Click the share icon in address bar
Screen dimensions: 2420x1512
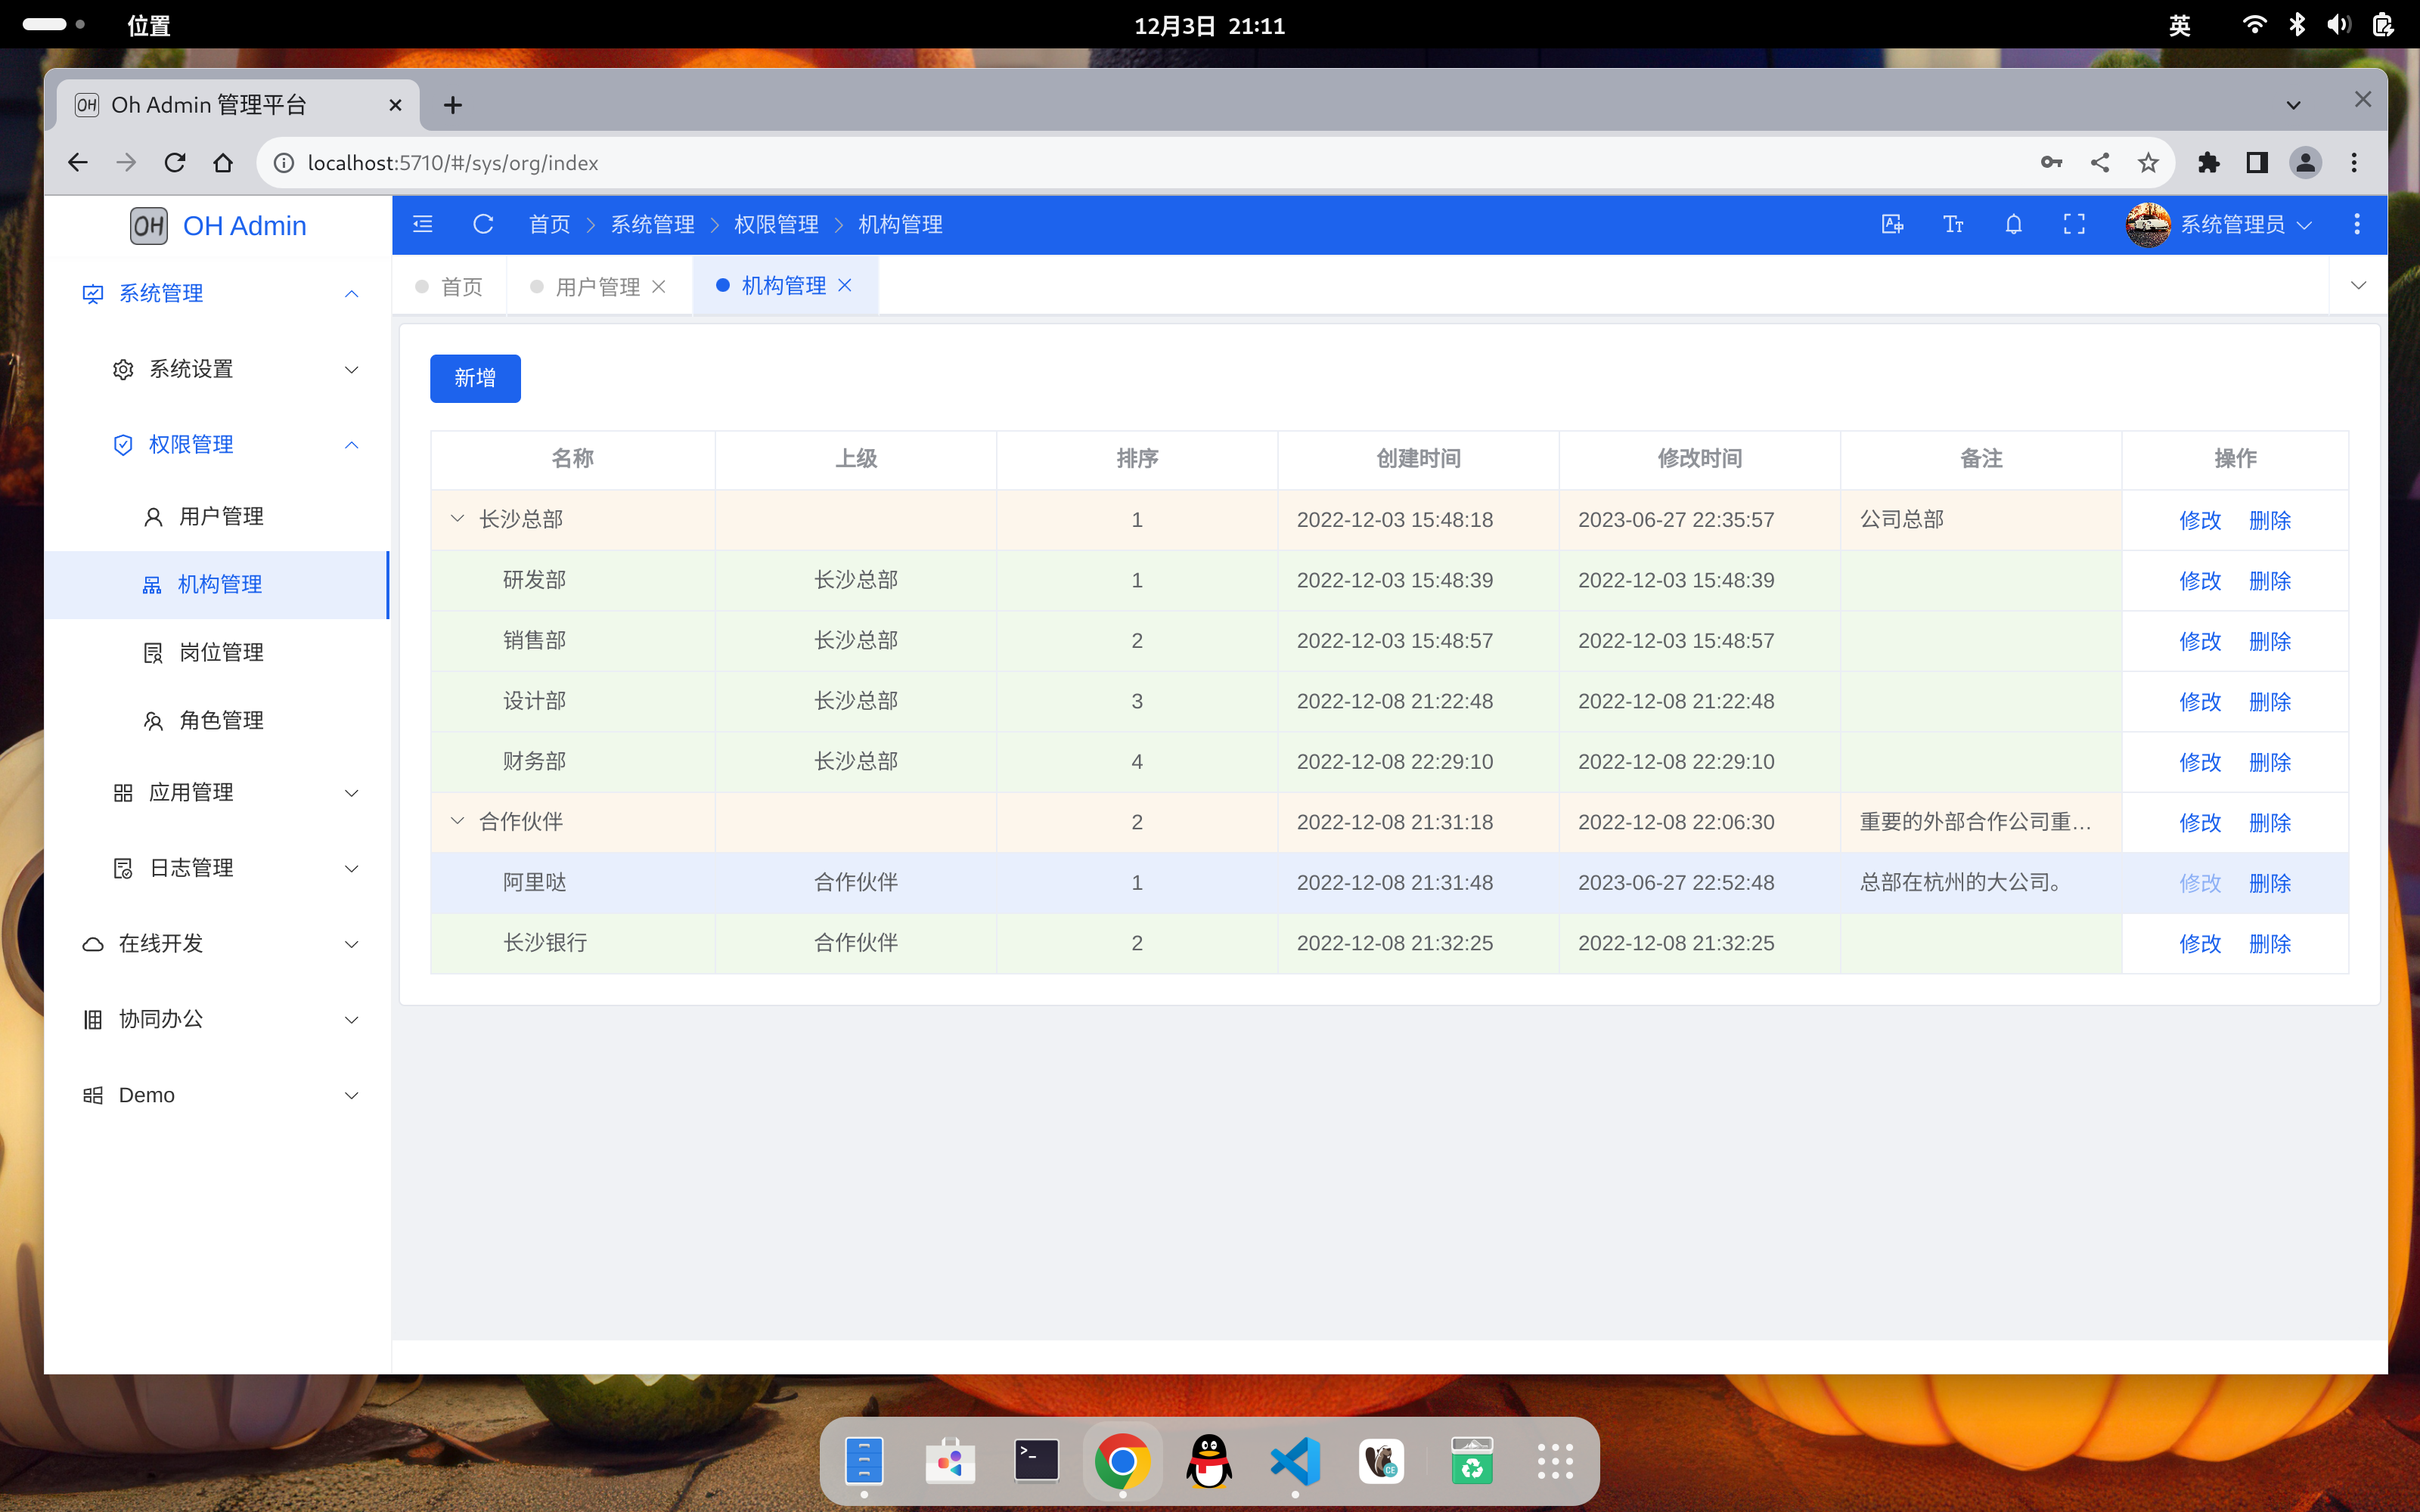tap(2100, 162)
